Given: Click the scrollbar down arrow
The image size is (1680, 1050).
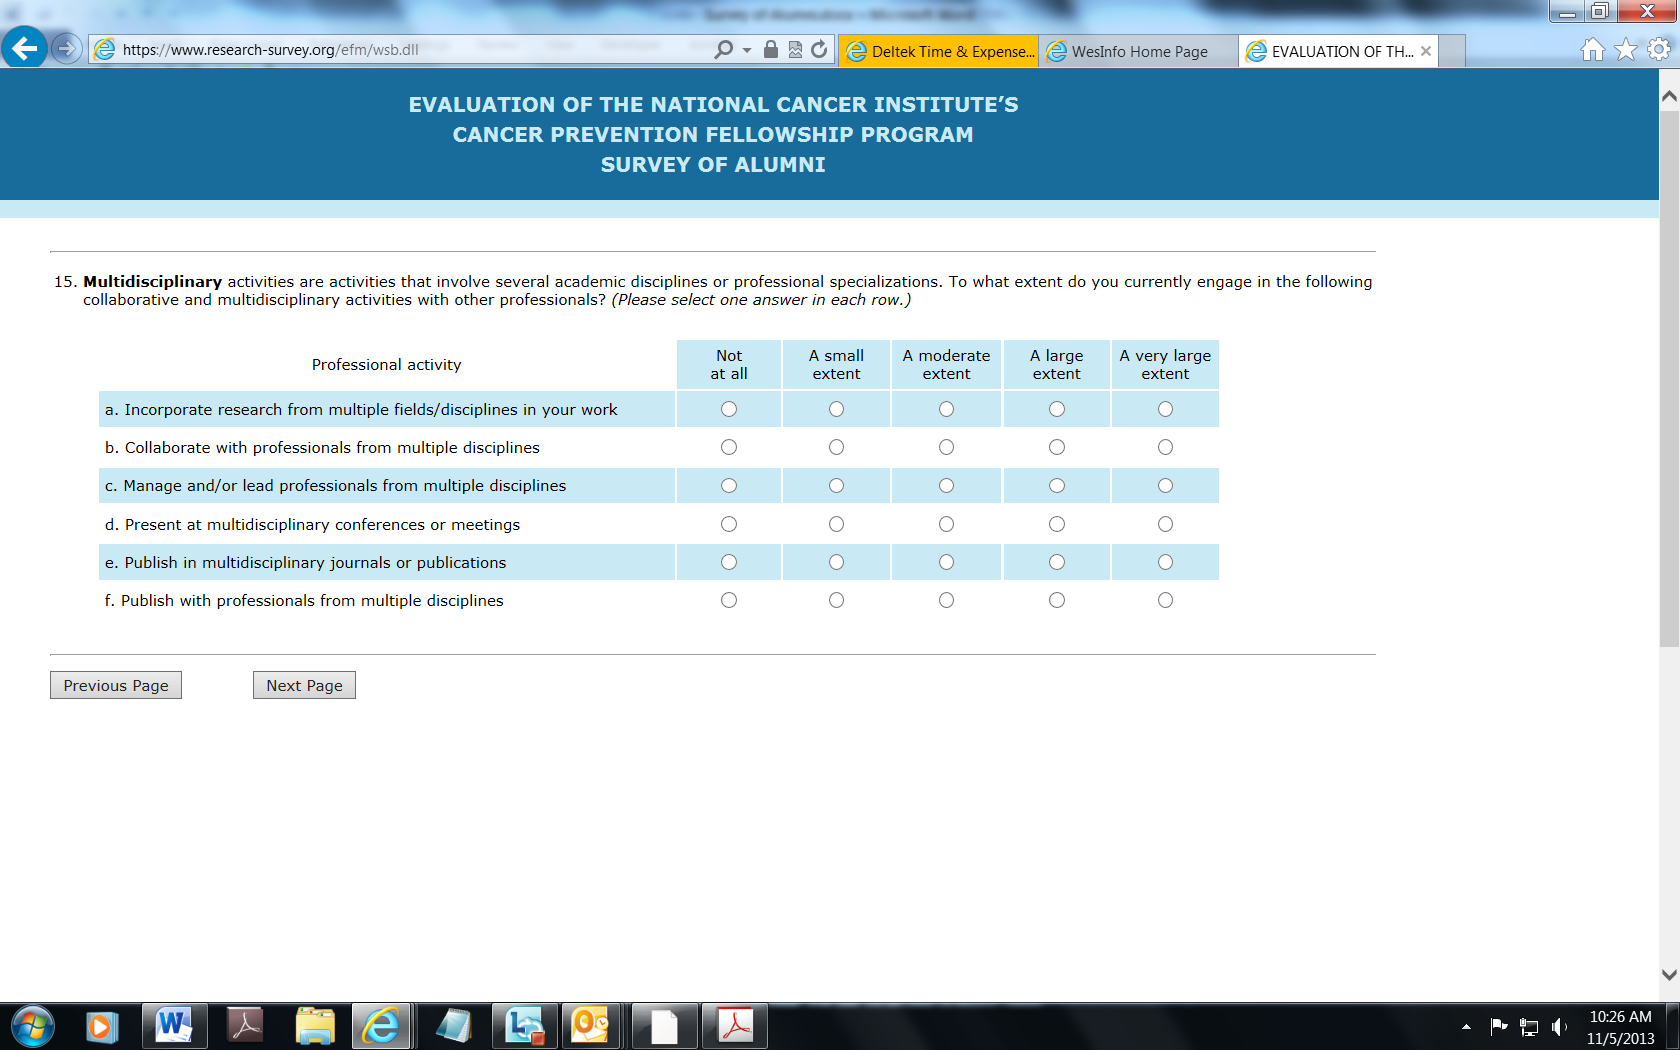Looking at the screenshot, I should pyautogui.click(x=1668, y=974).
